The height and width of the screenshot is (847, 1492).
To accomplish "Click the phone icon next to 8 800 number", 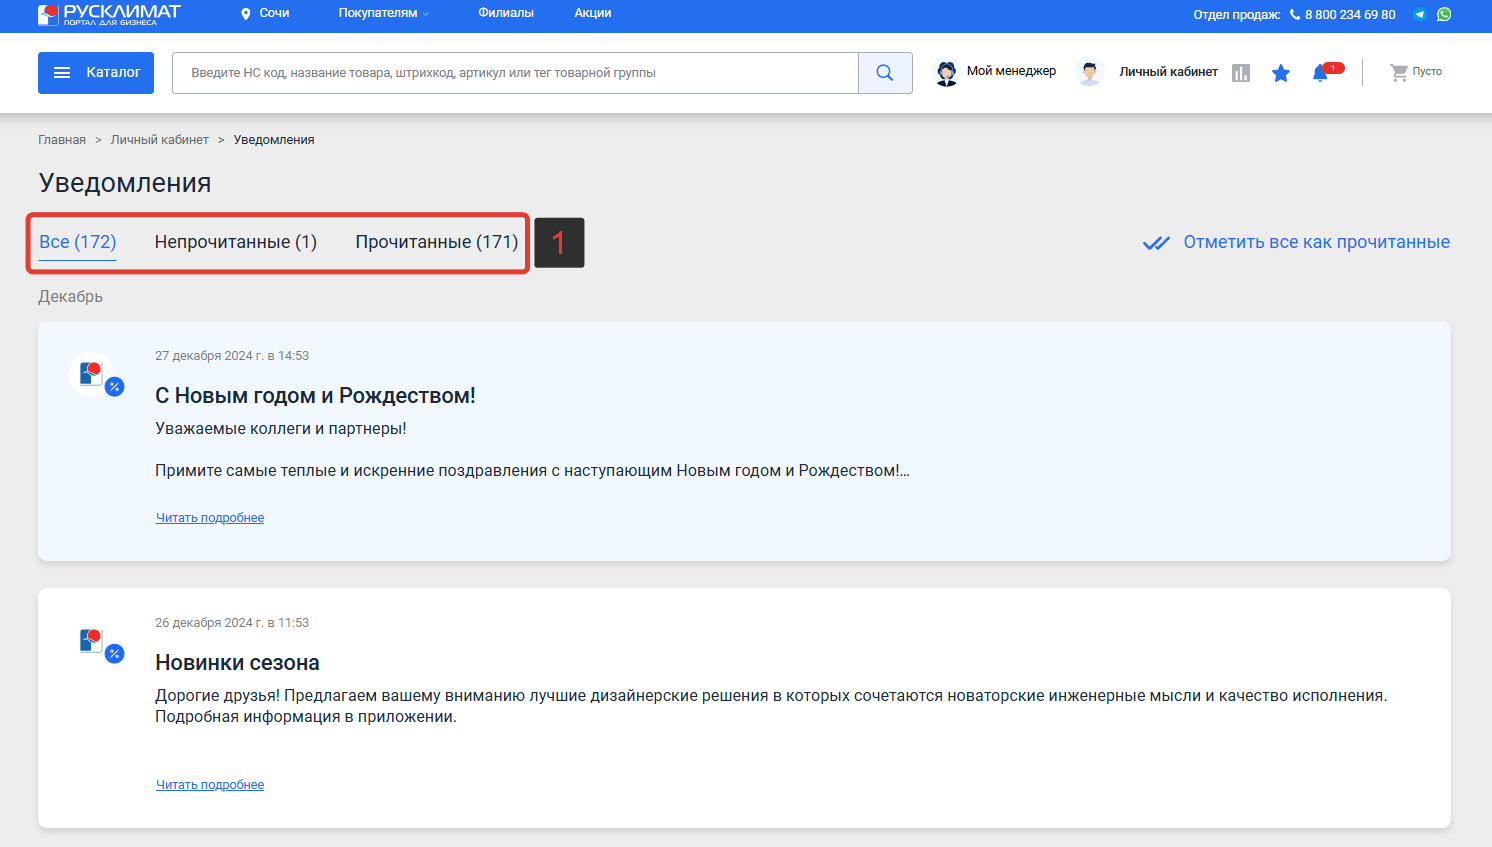I will 1295,14.
